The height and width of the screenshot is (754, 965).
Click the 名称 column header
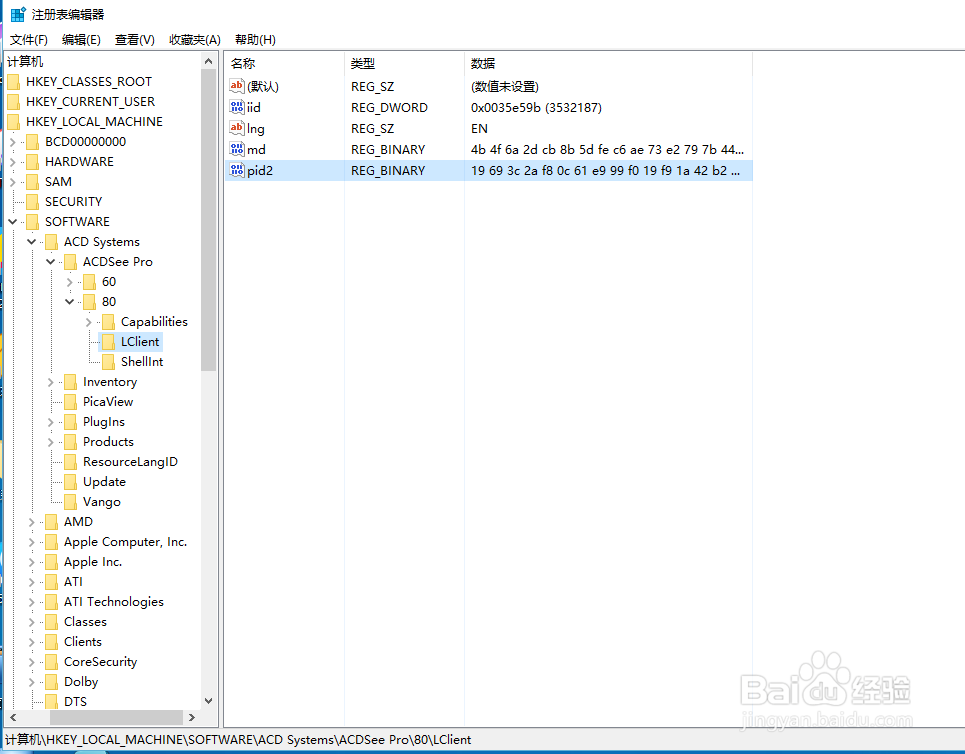click(x=284, y=63)
